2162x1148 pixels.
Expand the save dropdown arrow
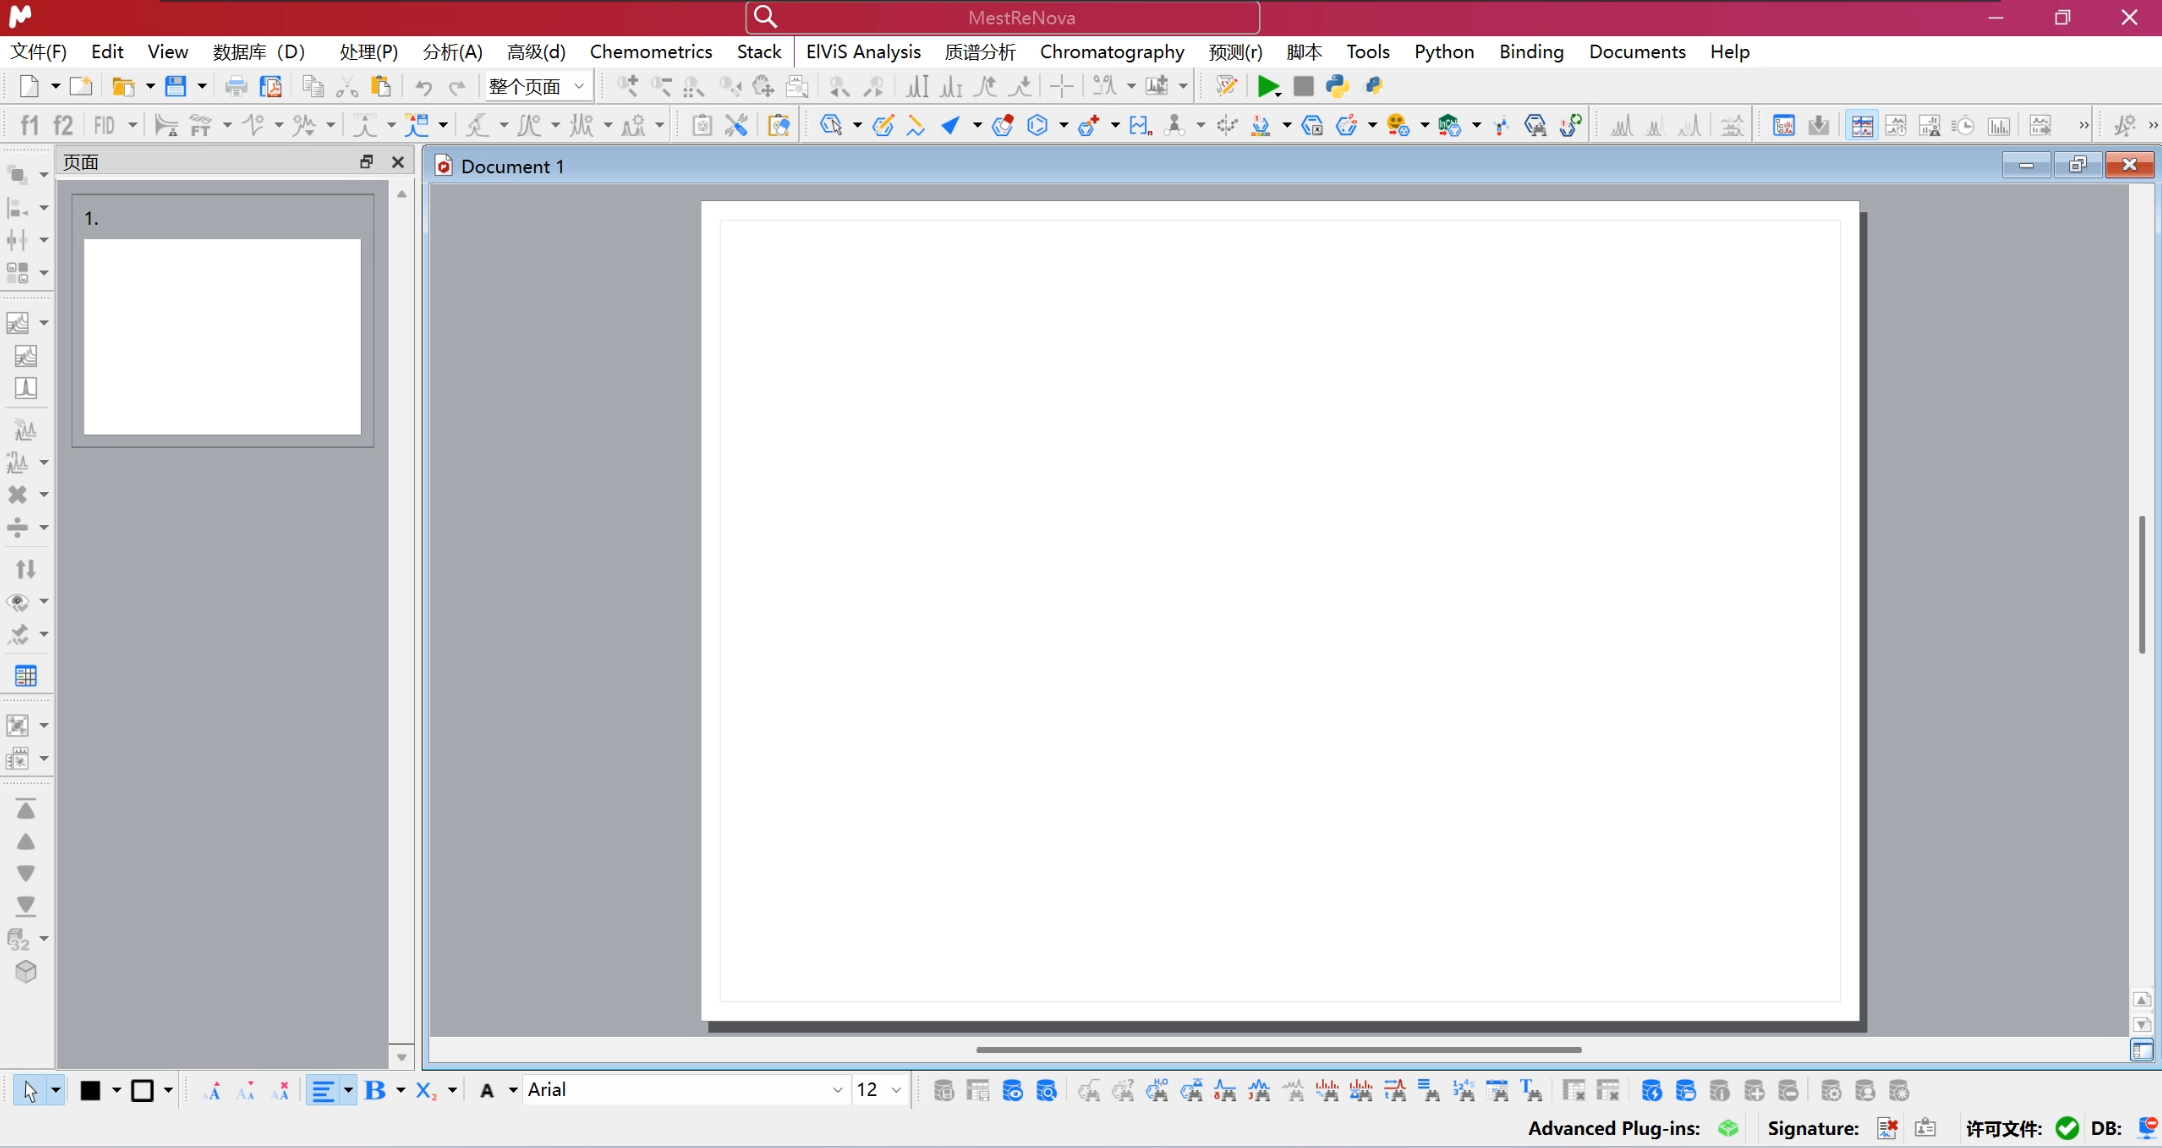(202, 86)
